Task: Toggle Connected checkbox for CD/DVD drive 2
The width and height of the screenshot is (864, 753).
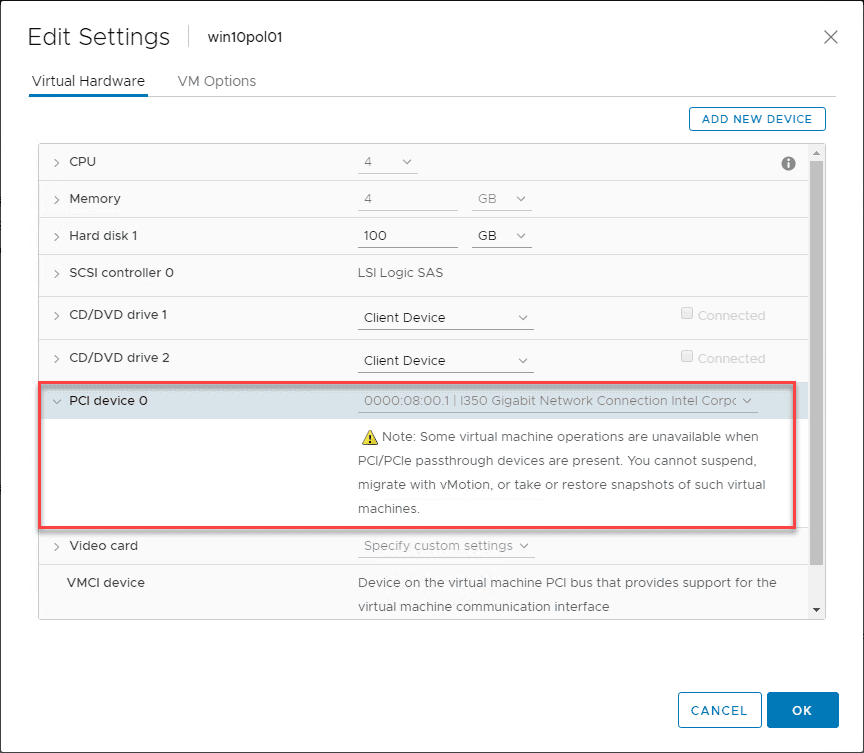Action: 687,357
